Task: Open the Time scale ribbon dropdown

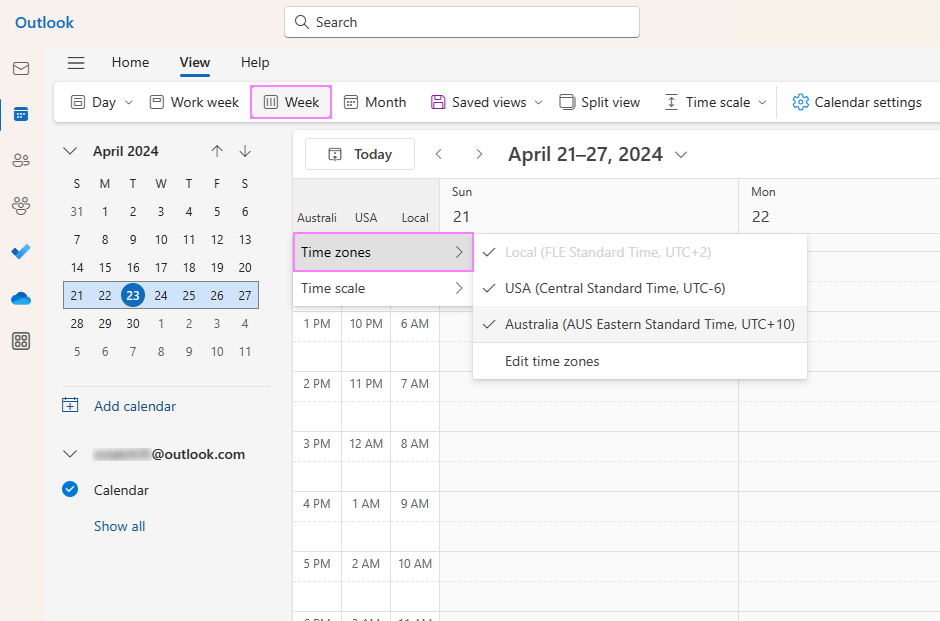Action: [716, 103]
